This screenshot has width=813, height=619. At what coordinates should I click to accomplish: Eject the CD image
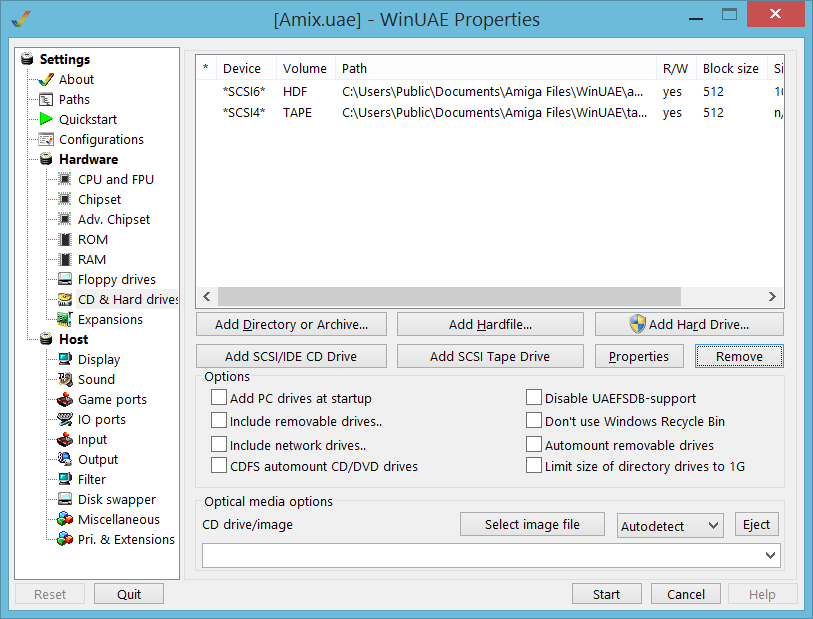pos(756,525)
